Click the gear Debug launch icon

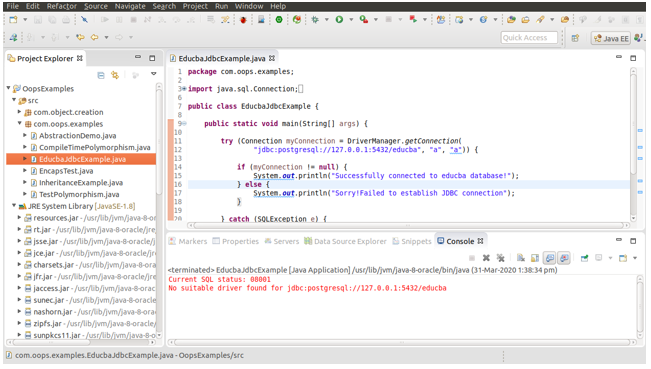(x=315, y=20)
